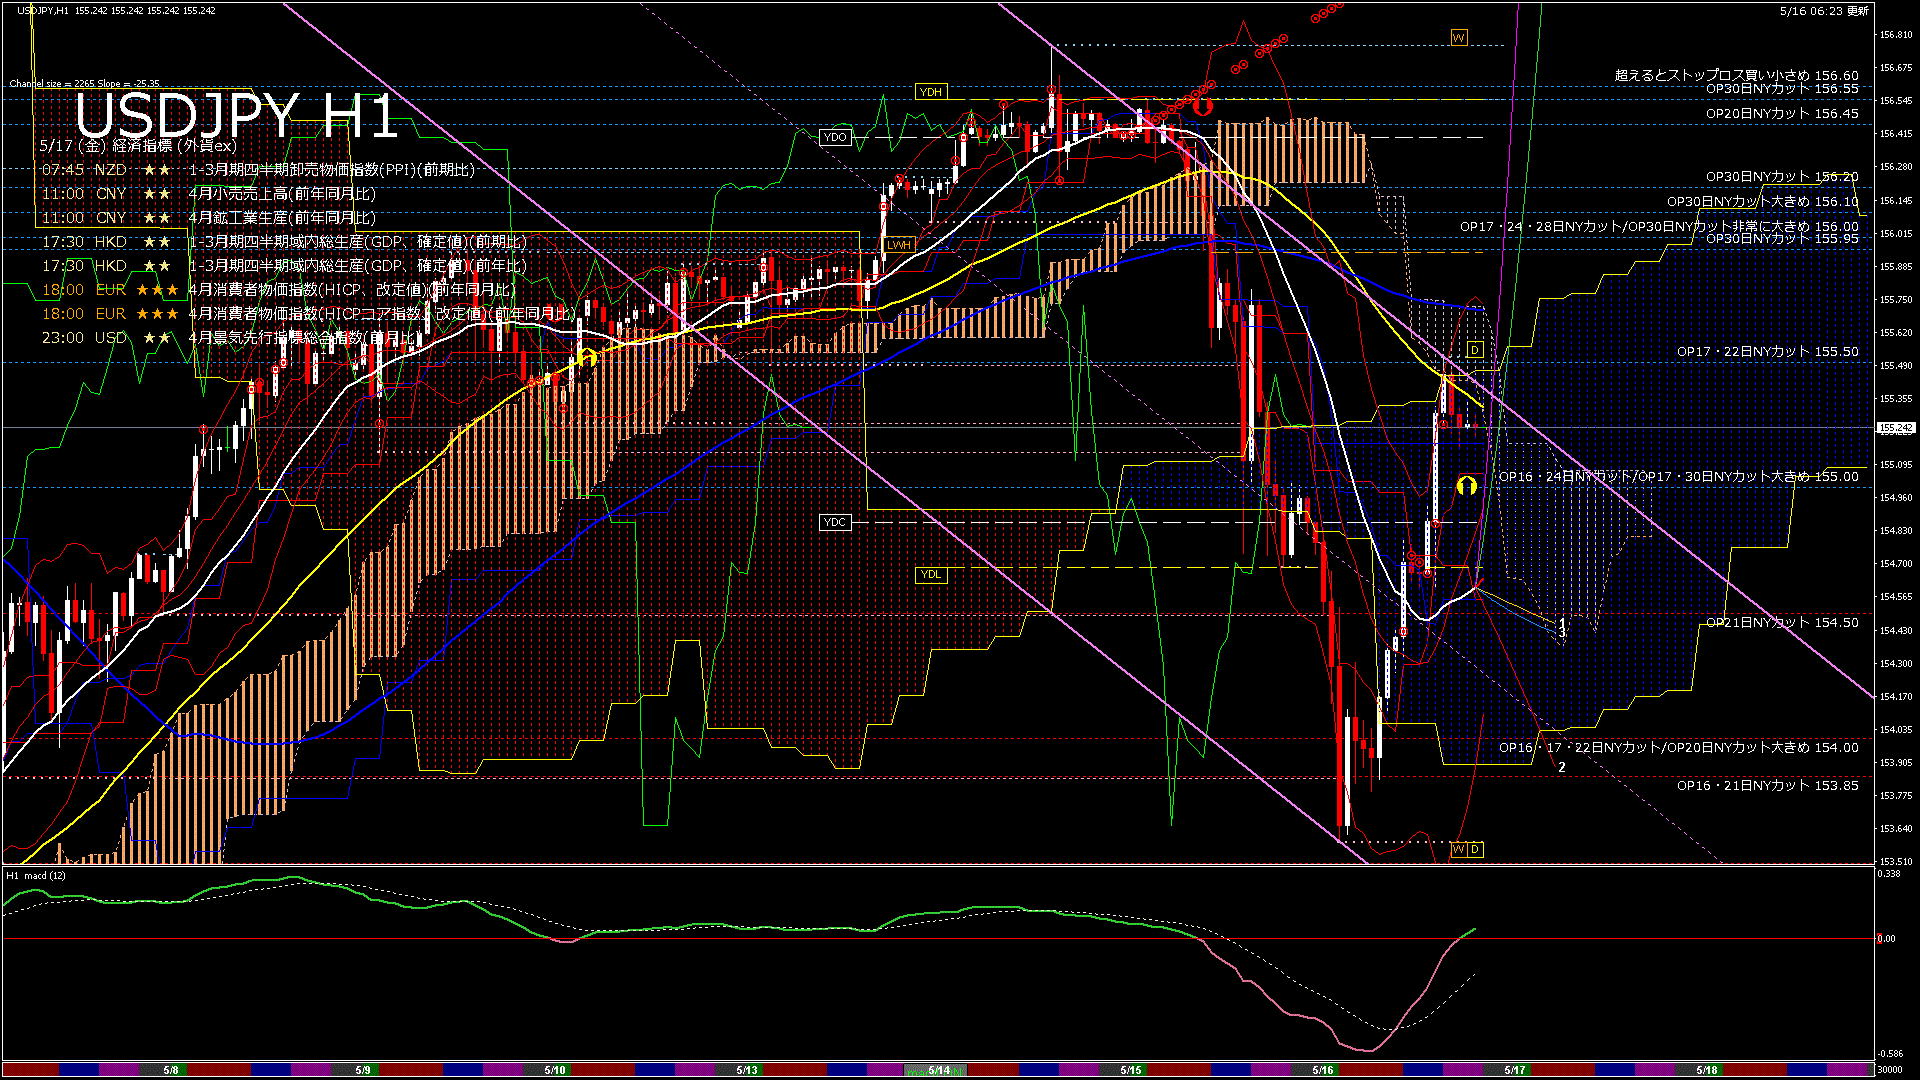
Task: Click the 5/13 date marker
Action: (747, 1070)
